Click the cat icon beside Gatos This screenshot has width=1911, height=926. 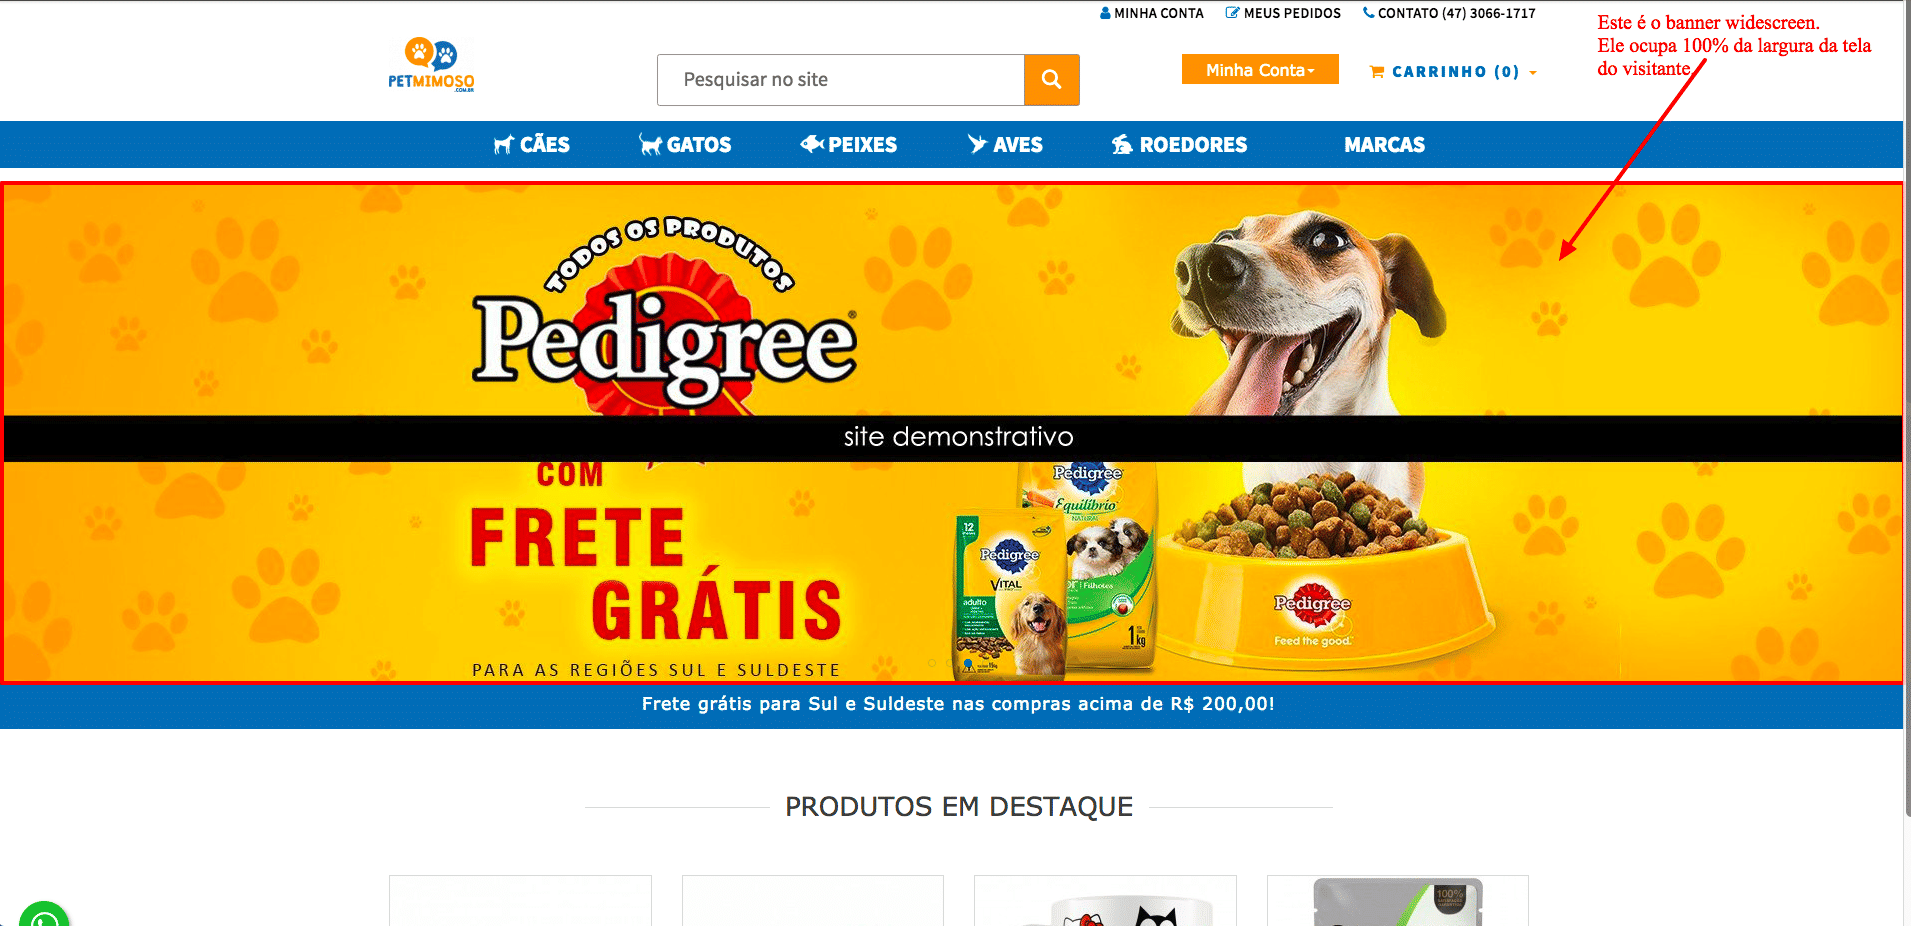pos(650,145)
